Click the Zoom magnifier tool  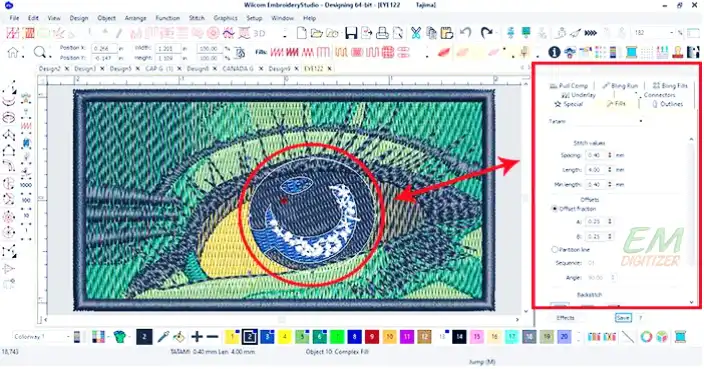pyautogui.click(x=40, y=53)
